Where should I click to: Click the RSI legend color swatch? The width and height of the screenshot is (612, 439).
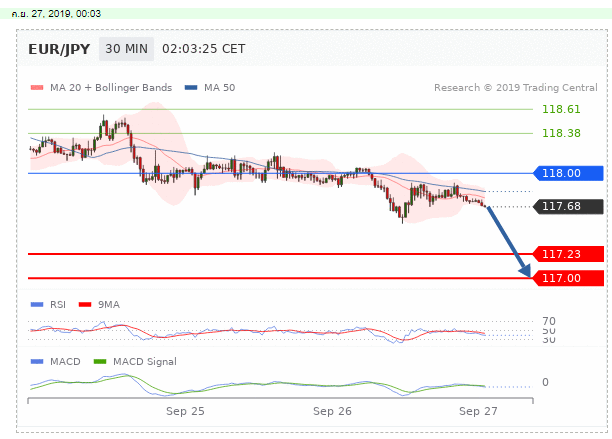(37, 304)
